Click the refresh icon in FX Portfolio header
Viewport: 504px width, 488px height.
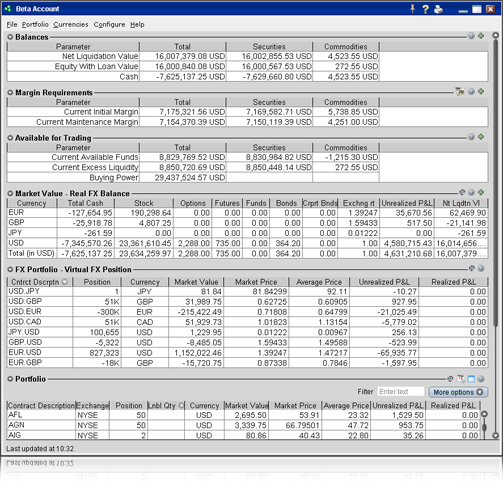tap(472, 268)
